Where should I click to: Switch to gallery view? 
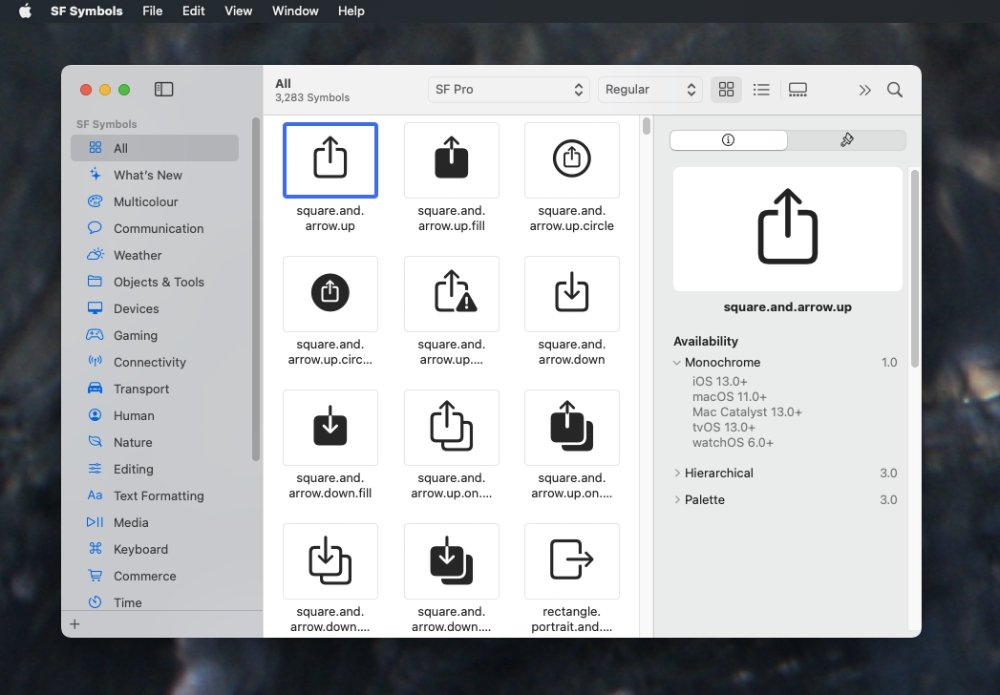tap(798, 89)
